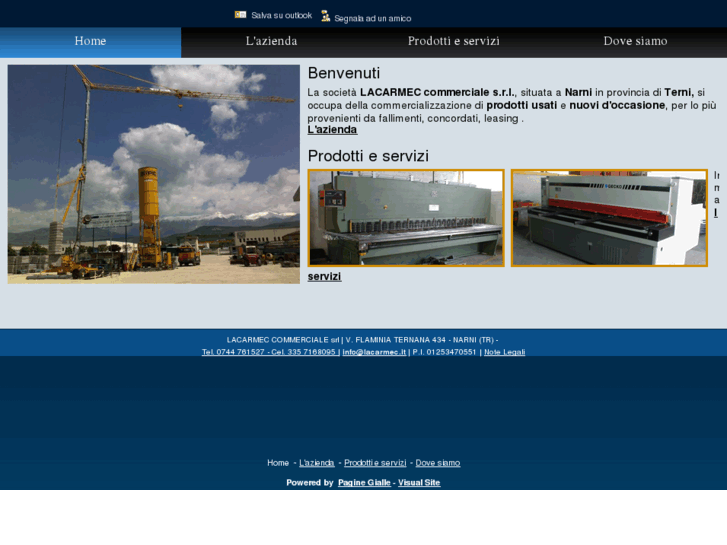727x545 pixels.
Task: Click the P.I. 01253470551 footer text
Action: [444, 352]
